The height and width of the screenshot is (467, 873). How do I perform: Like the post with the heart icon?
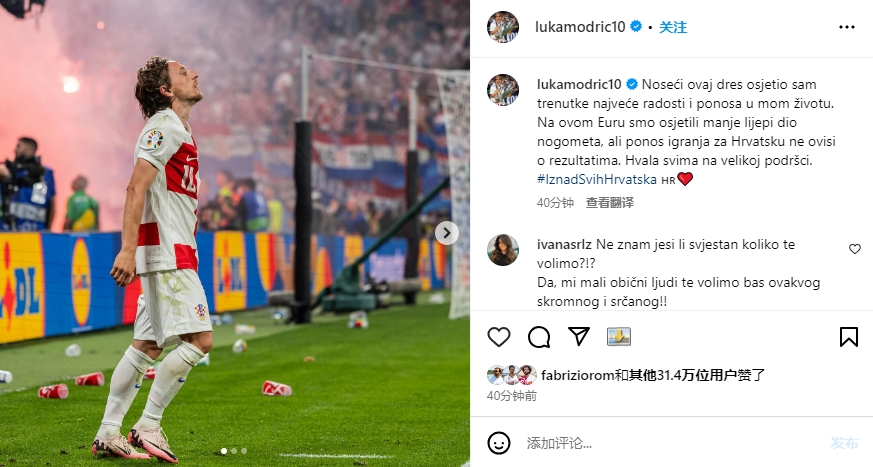pyautogui.click(x=499, y=337)
